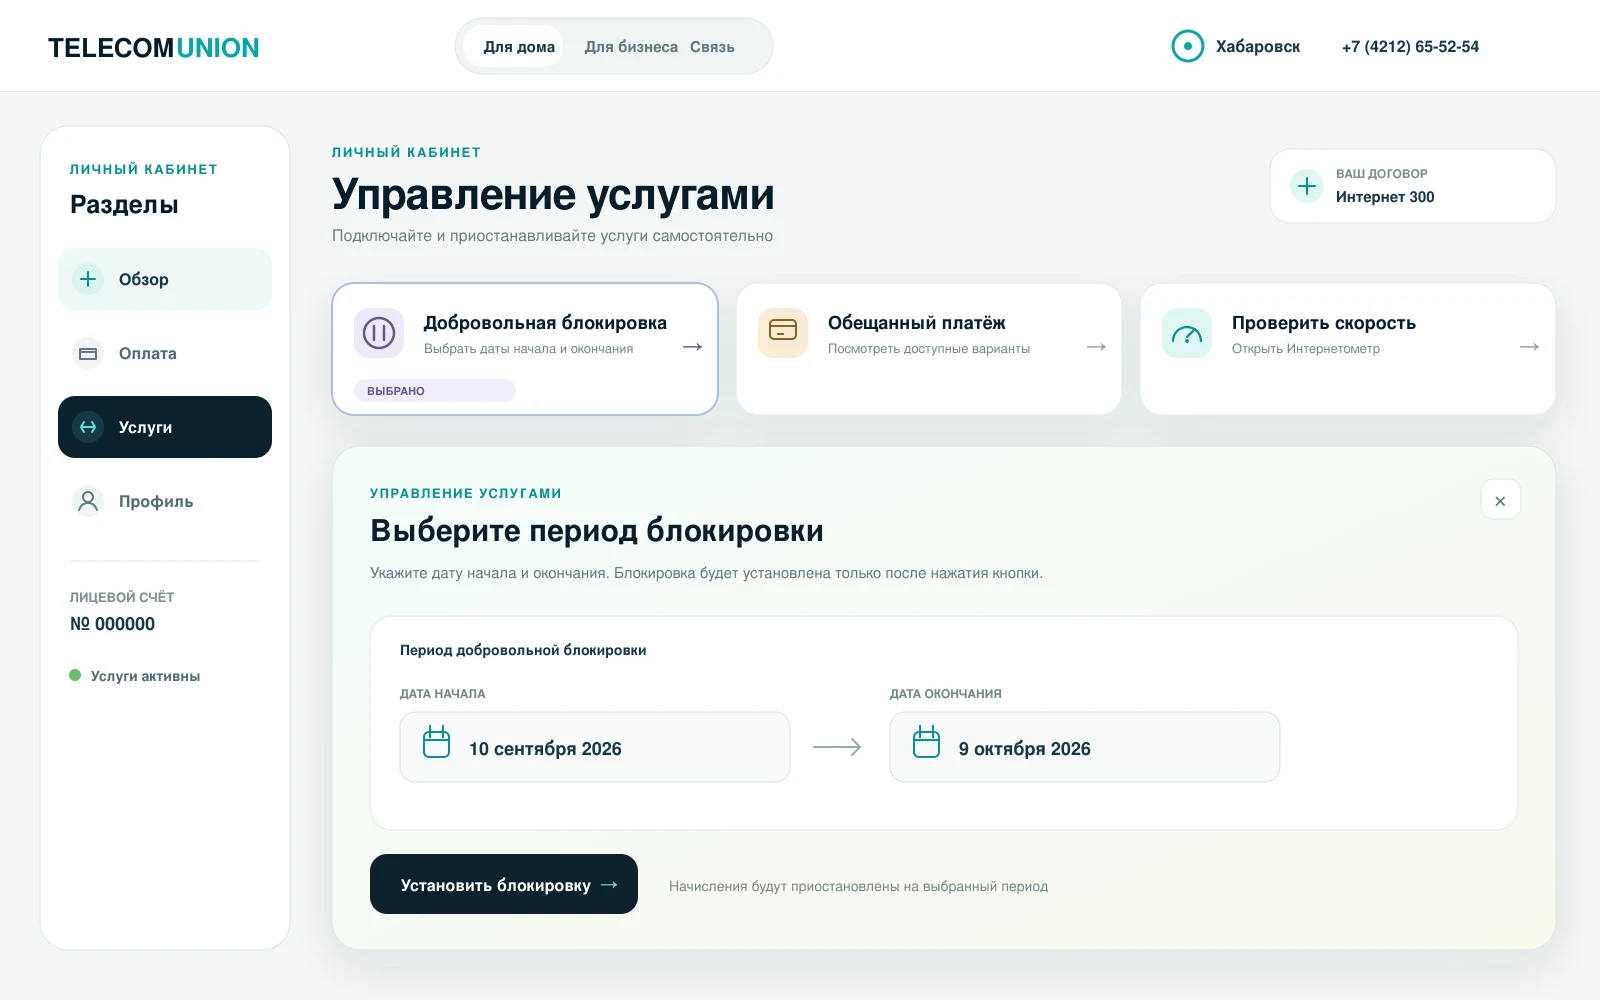Click the card icon of Обещанный платёж
This screenshot has width=1600, height=1000.
click(783, 333)
